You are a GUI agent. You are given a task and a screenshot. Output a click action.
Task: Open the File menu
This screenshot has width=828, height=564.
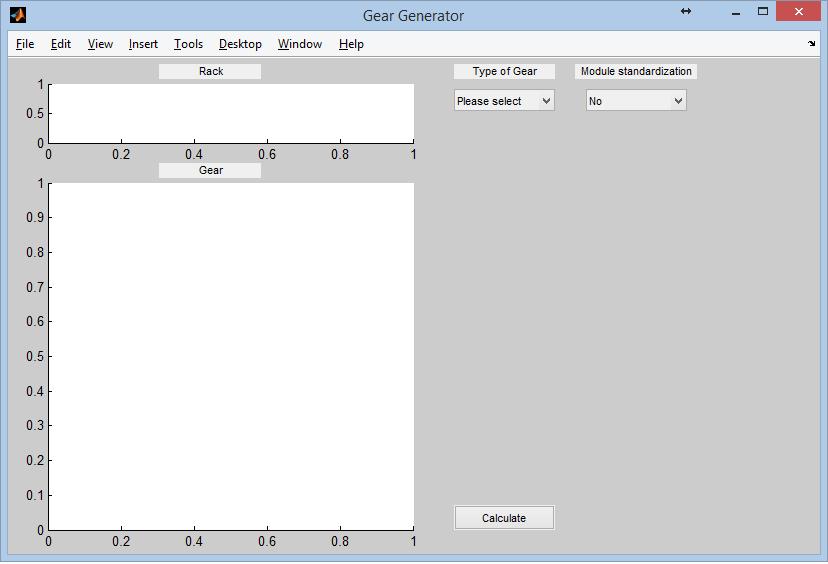(25, 44)
